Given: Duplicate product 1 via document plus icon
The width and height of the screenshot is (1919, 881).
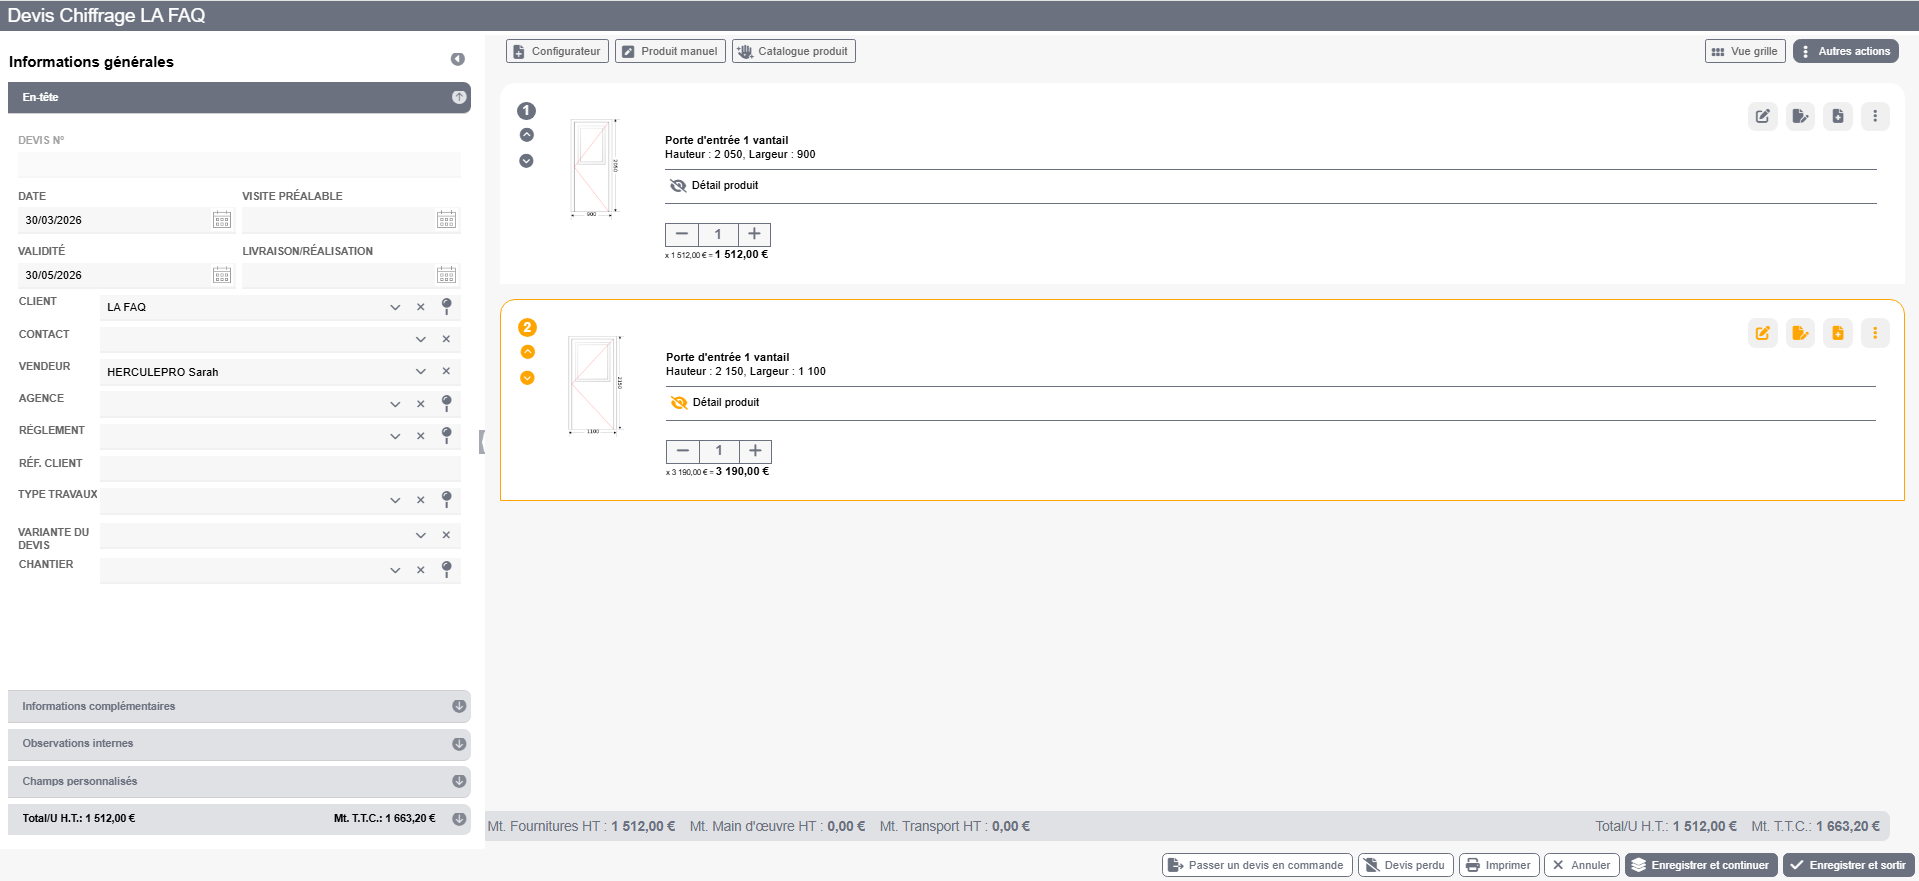Looking at the screenshot, I should (1838, 116).
